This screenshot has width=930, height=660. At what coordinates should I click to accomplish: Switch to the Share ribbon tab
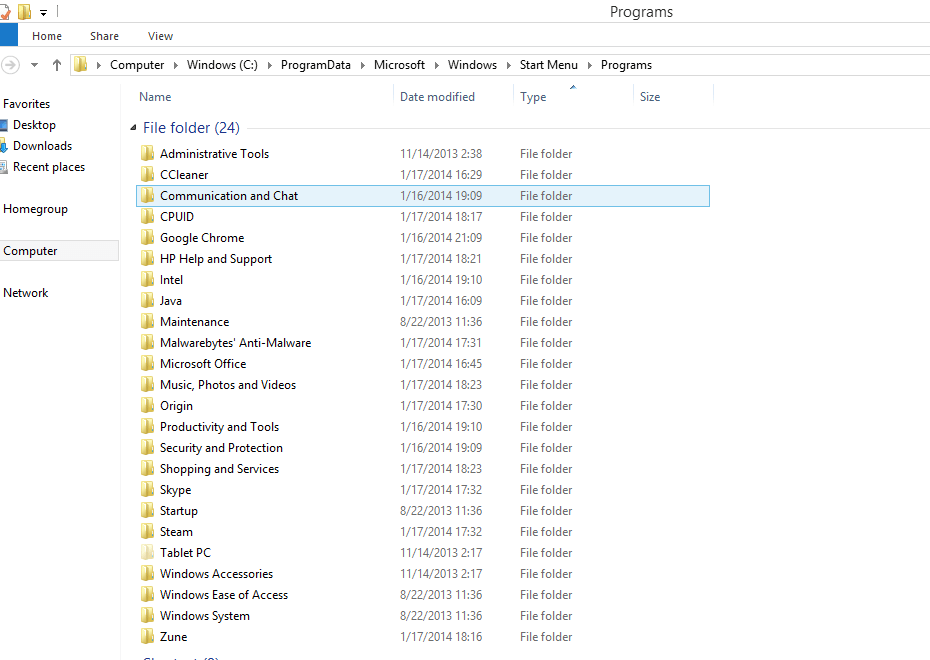pyautogui.click(x=104, y=35)
